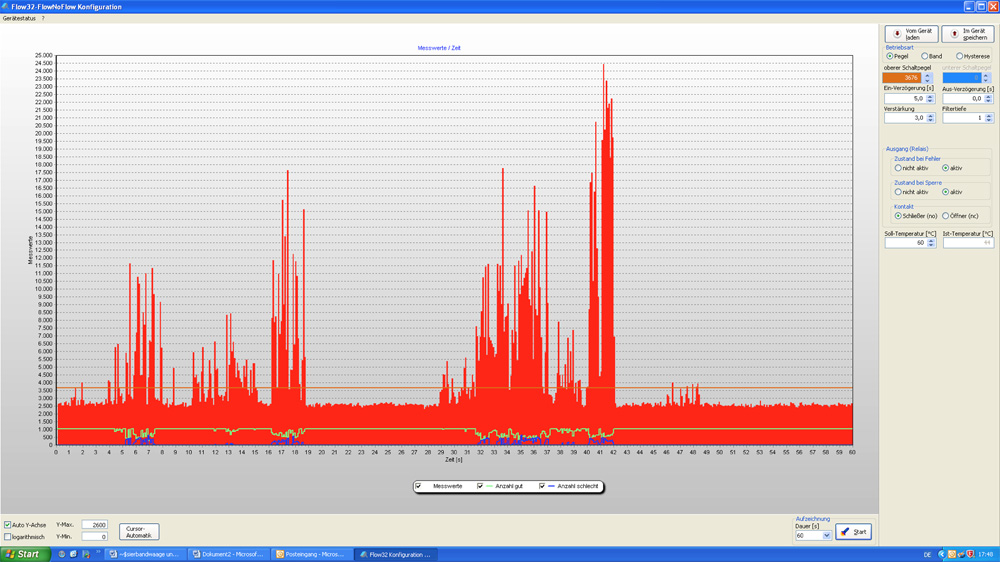Toggle the Auto Y-Achse checkbox
This screenshot has height=562, width=1000.
8,525
